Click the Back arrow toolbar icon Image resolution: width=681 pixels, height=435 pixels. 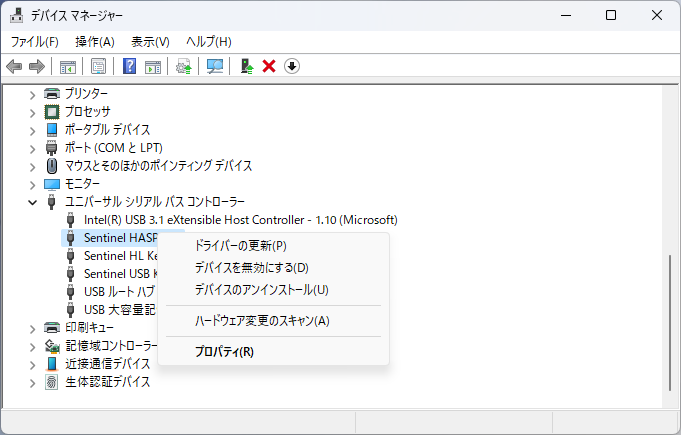click(14, 66)
